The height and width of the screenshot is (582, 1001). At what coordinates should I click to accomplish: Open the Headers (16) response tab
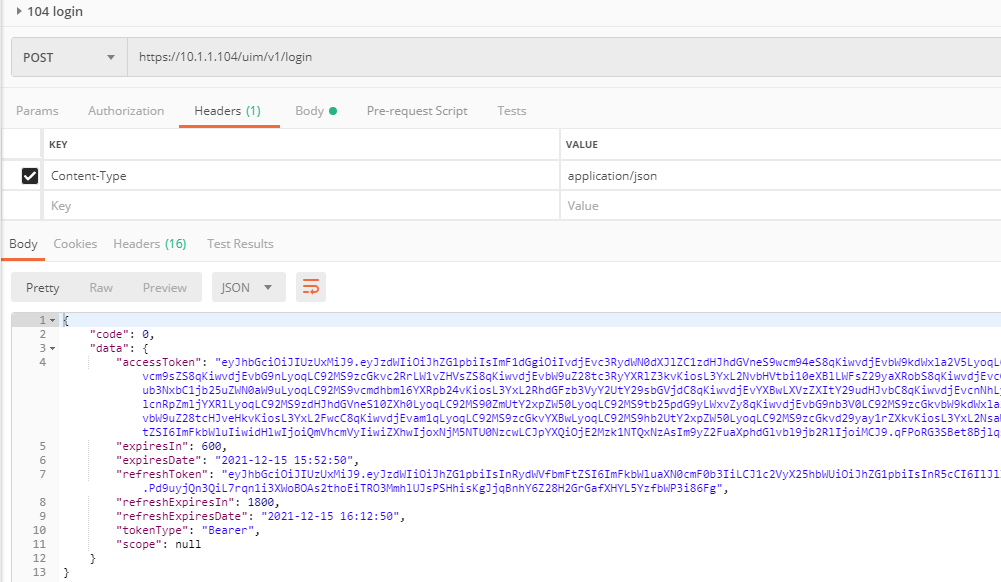(150, 242)
